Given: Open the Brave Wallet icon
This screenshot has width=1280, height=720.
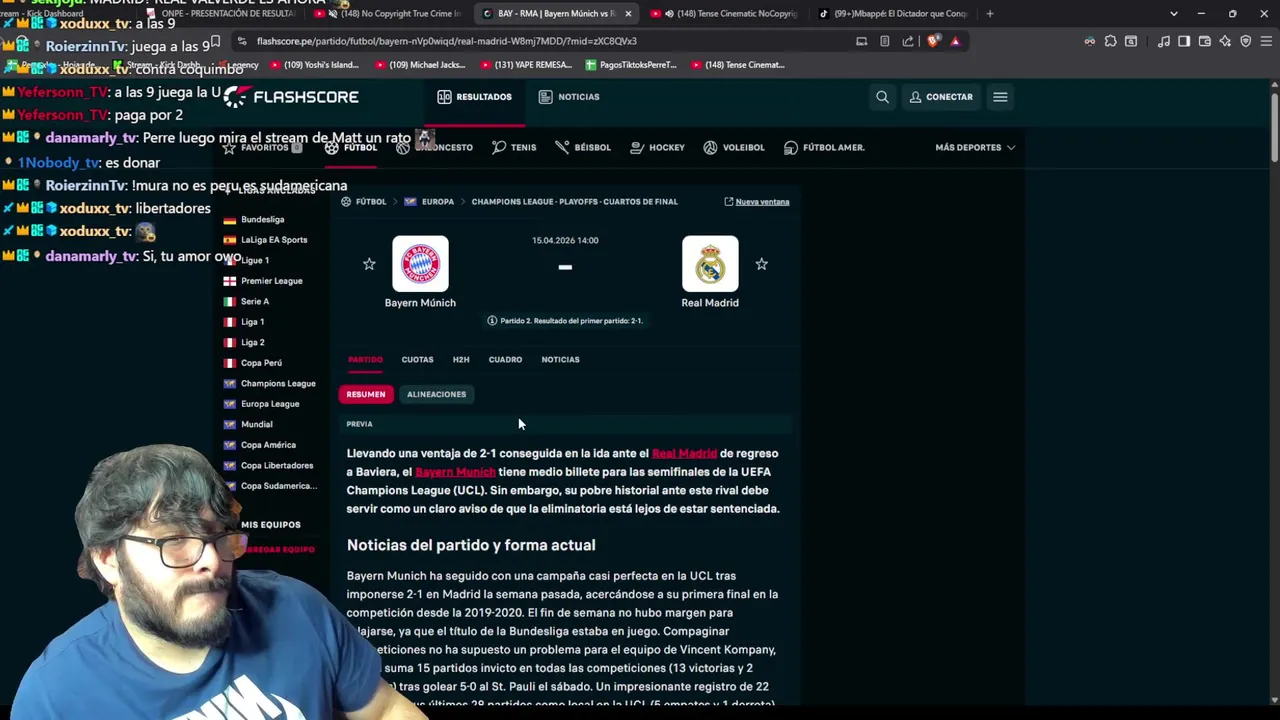Looking at the screenshot, I should tap(1204, 41).
